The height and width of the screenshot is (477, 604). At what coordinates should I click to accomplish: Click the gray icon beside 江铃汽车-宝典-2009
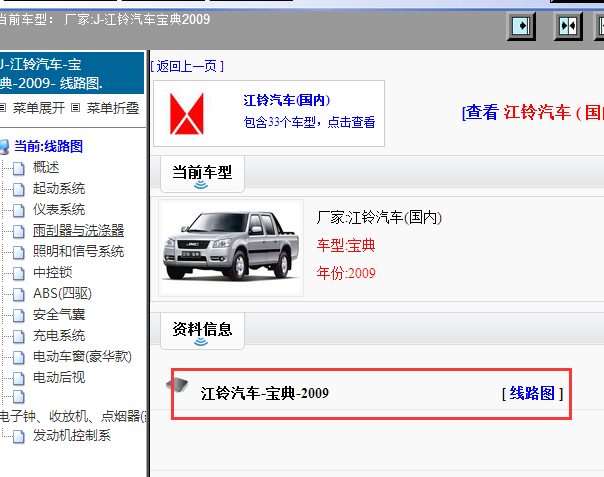click(x=177, y=384)
